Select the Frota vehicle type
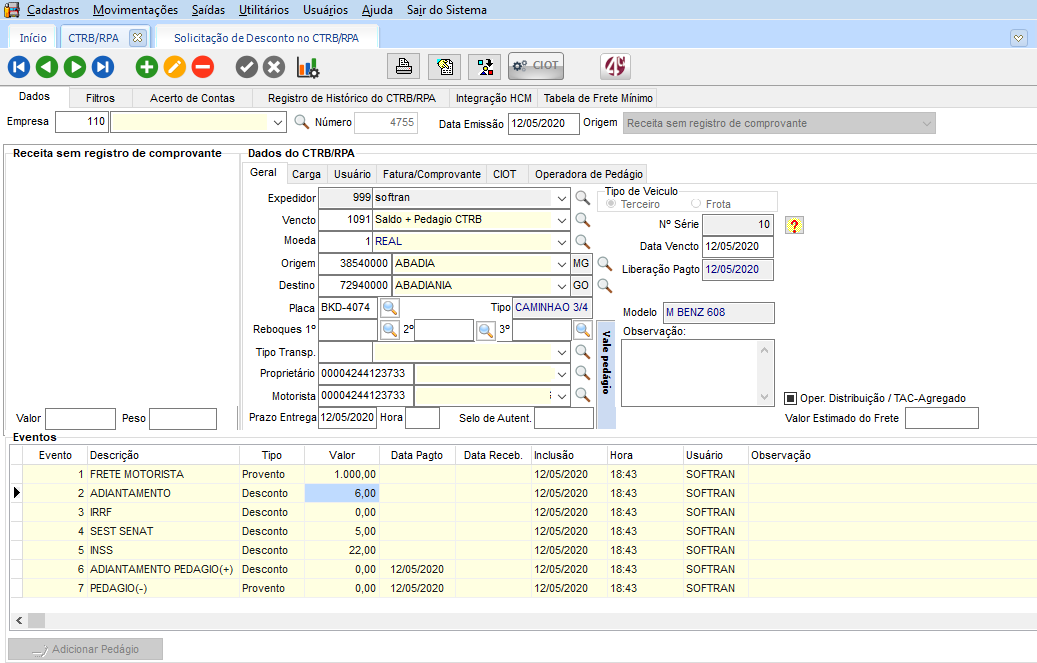Viewport: 1037px width, 663px height. [x=696, y=204]
